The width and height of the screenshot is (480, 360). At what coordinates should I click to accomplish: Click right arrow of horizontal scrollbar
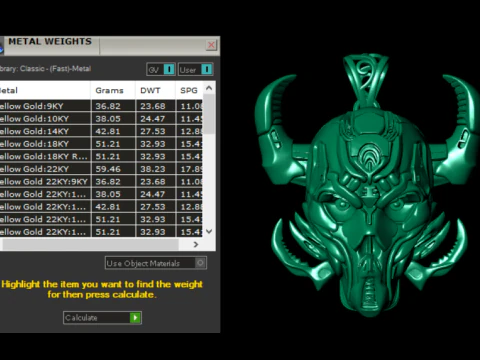tap(196, 244)
